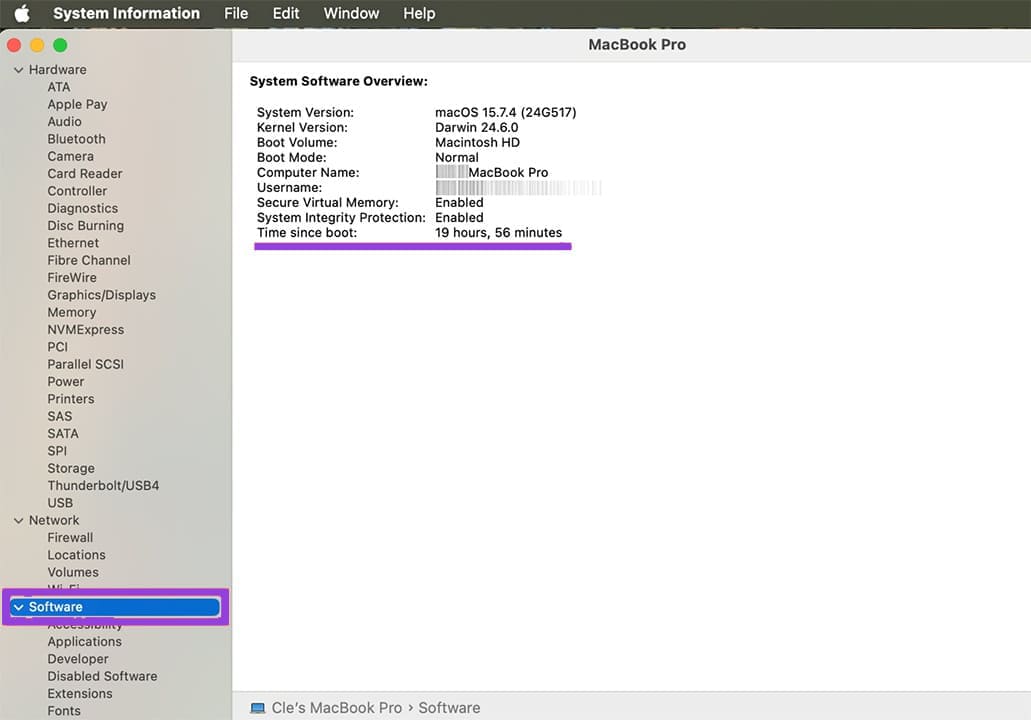Click the Macintosh HD boot volume value
Screen dimensions: 1031x720
[x=477, y=143]
